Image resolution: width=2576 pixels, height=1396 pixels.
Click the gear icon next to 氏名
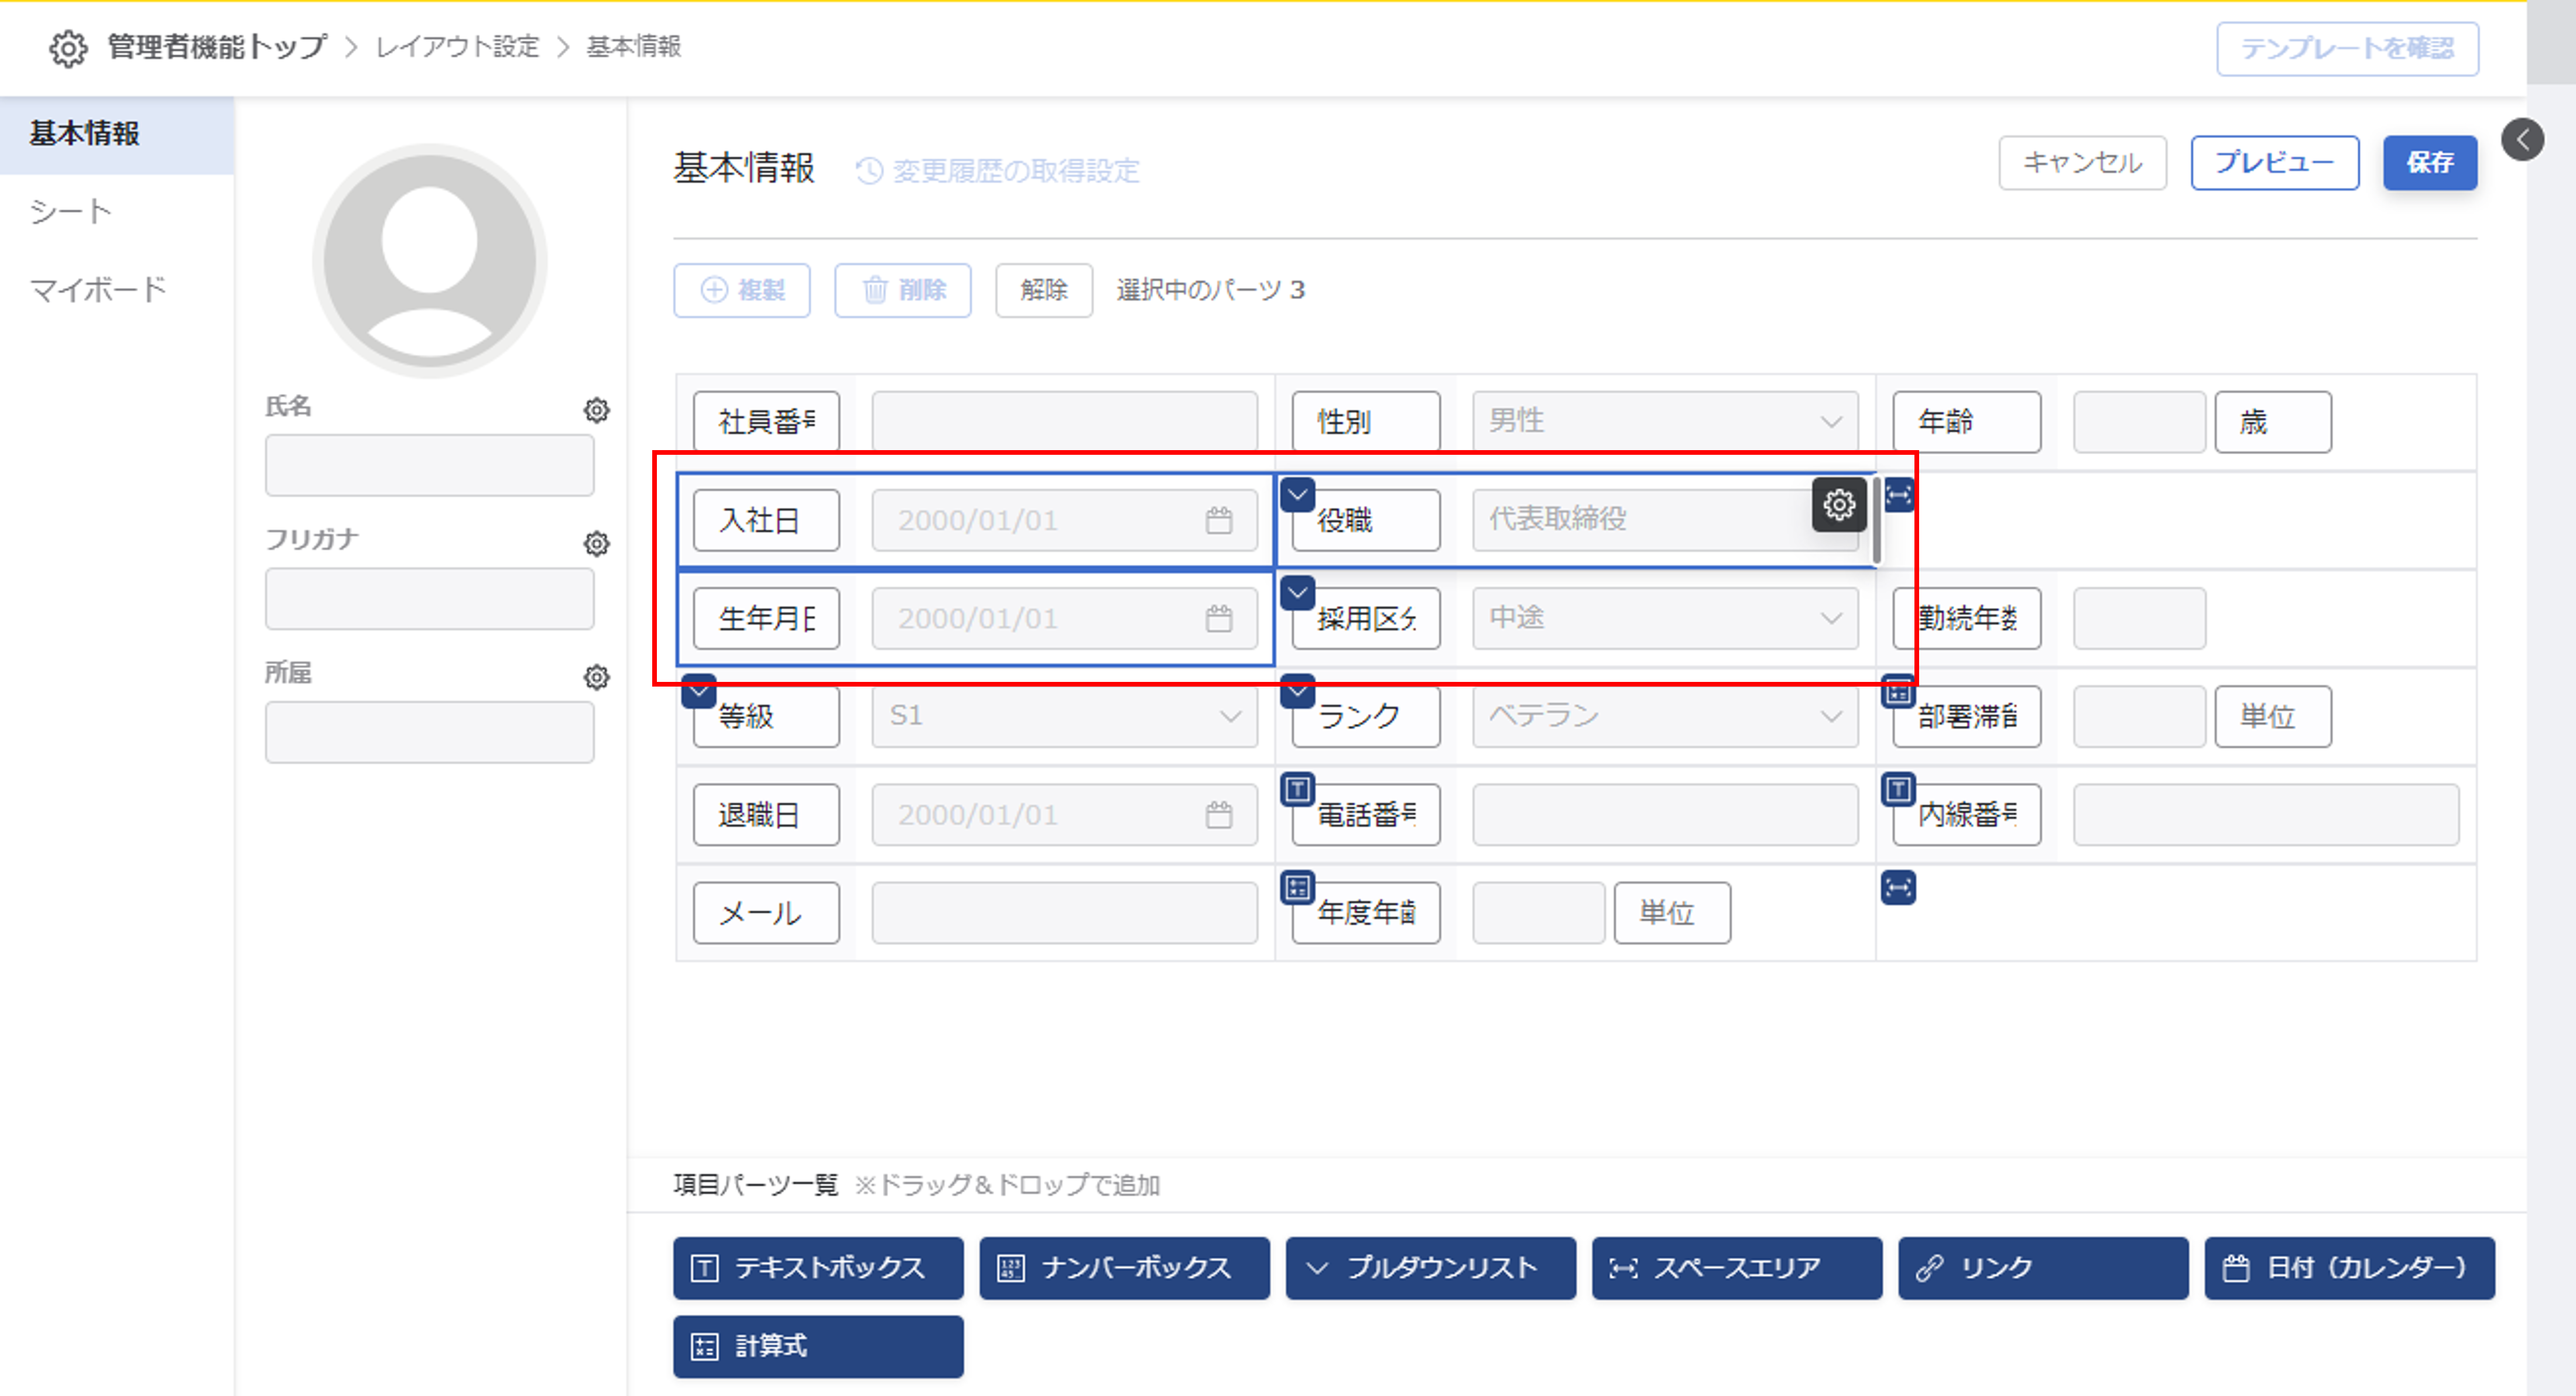click(x=596, y=410)
